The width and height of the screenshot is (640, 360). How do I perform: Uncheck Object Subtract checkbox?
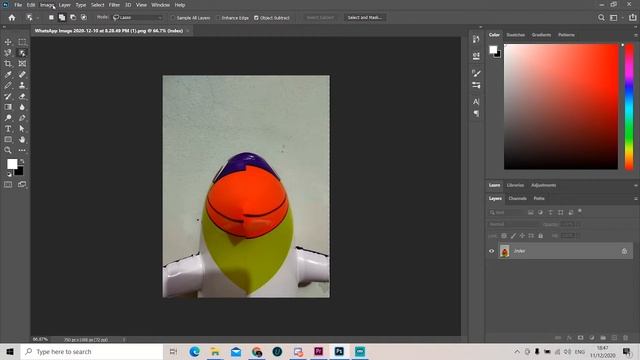256,18
